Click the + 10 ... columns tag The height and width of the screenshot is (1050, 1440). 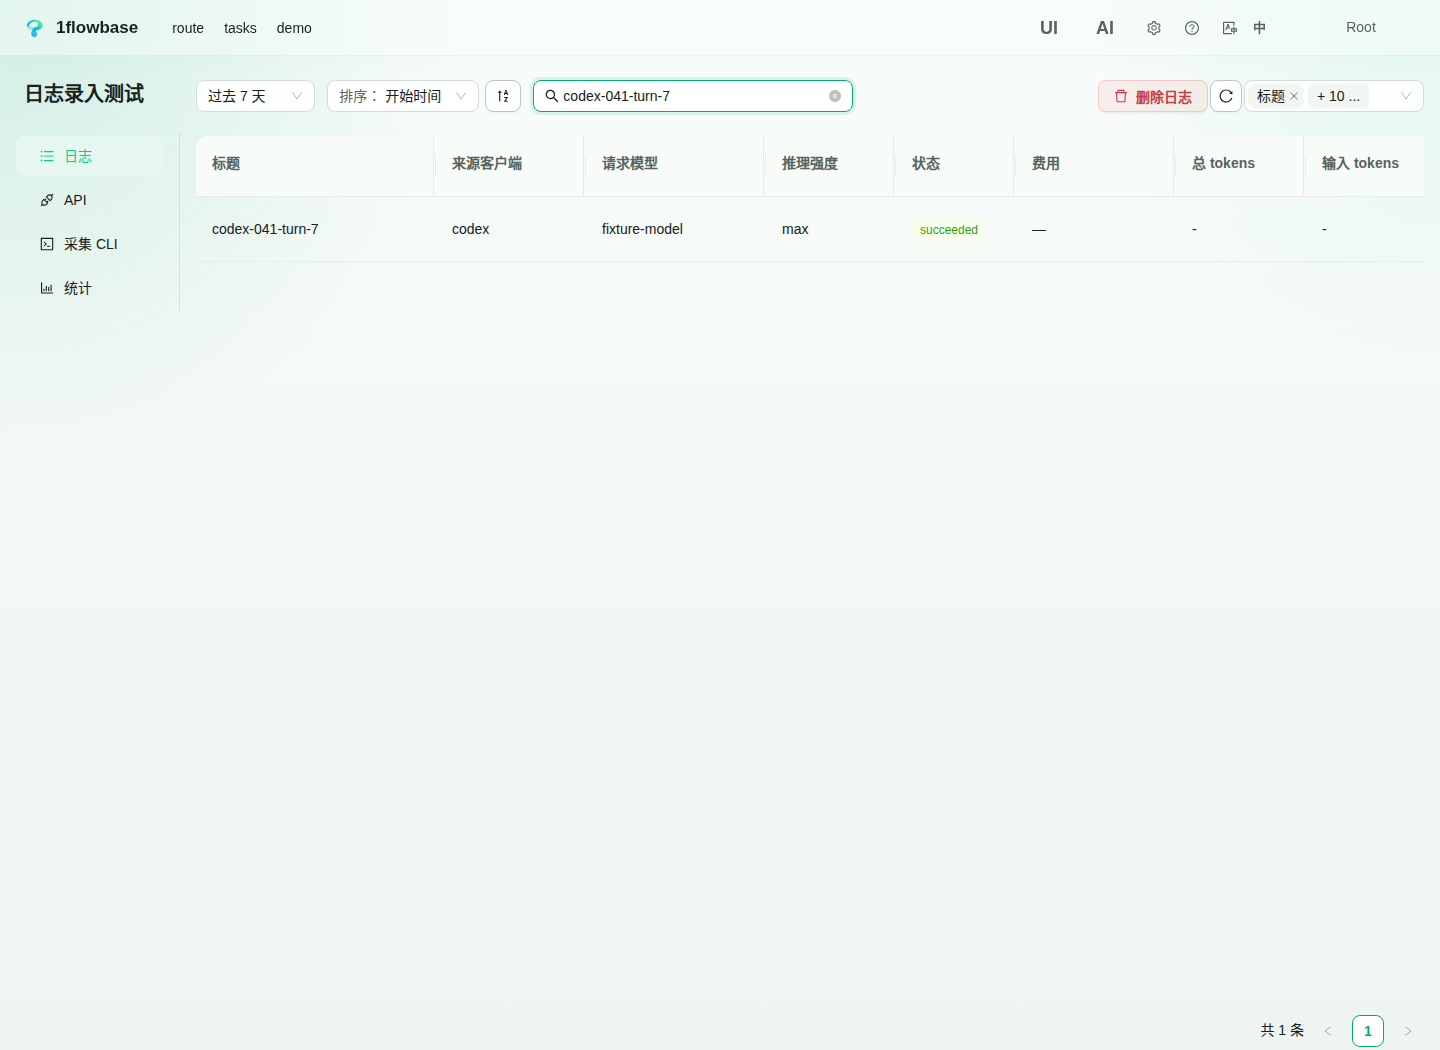click(x=1338, y=96)
